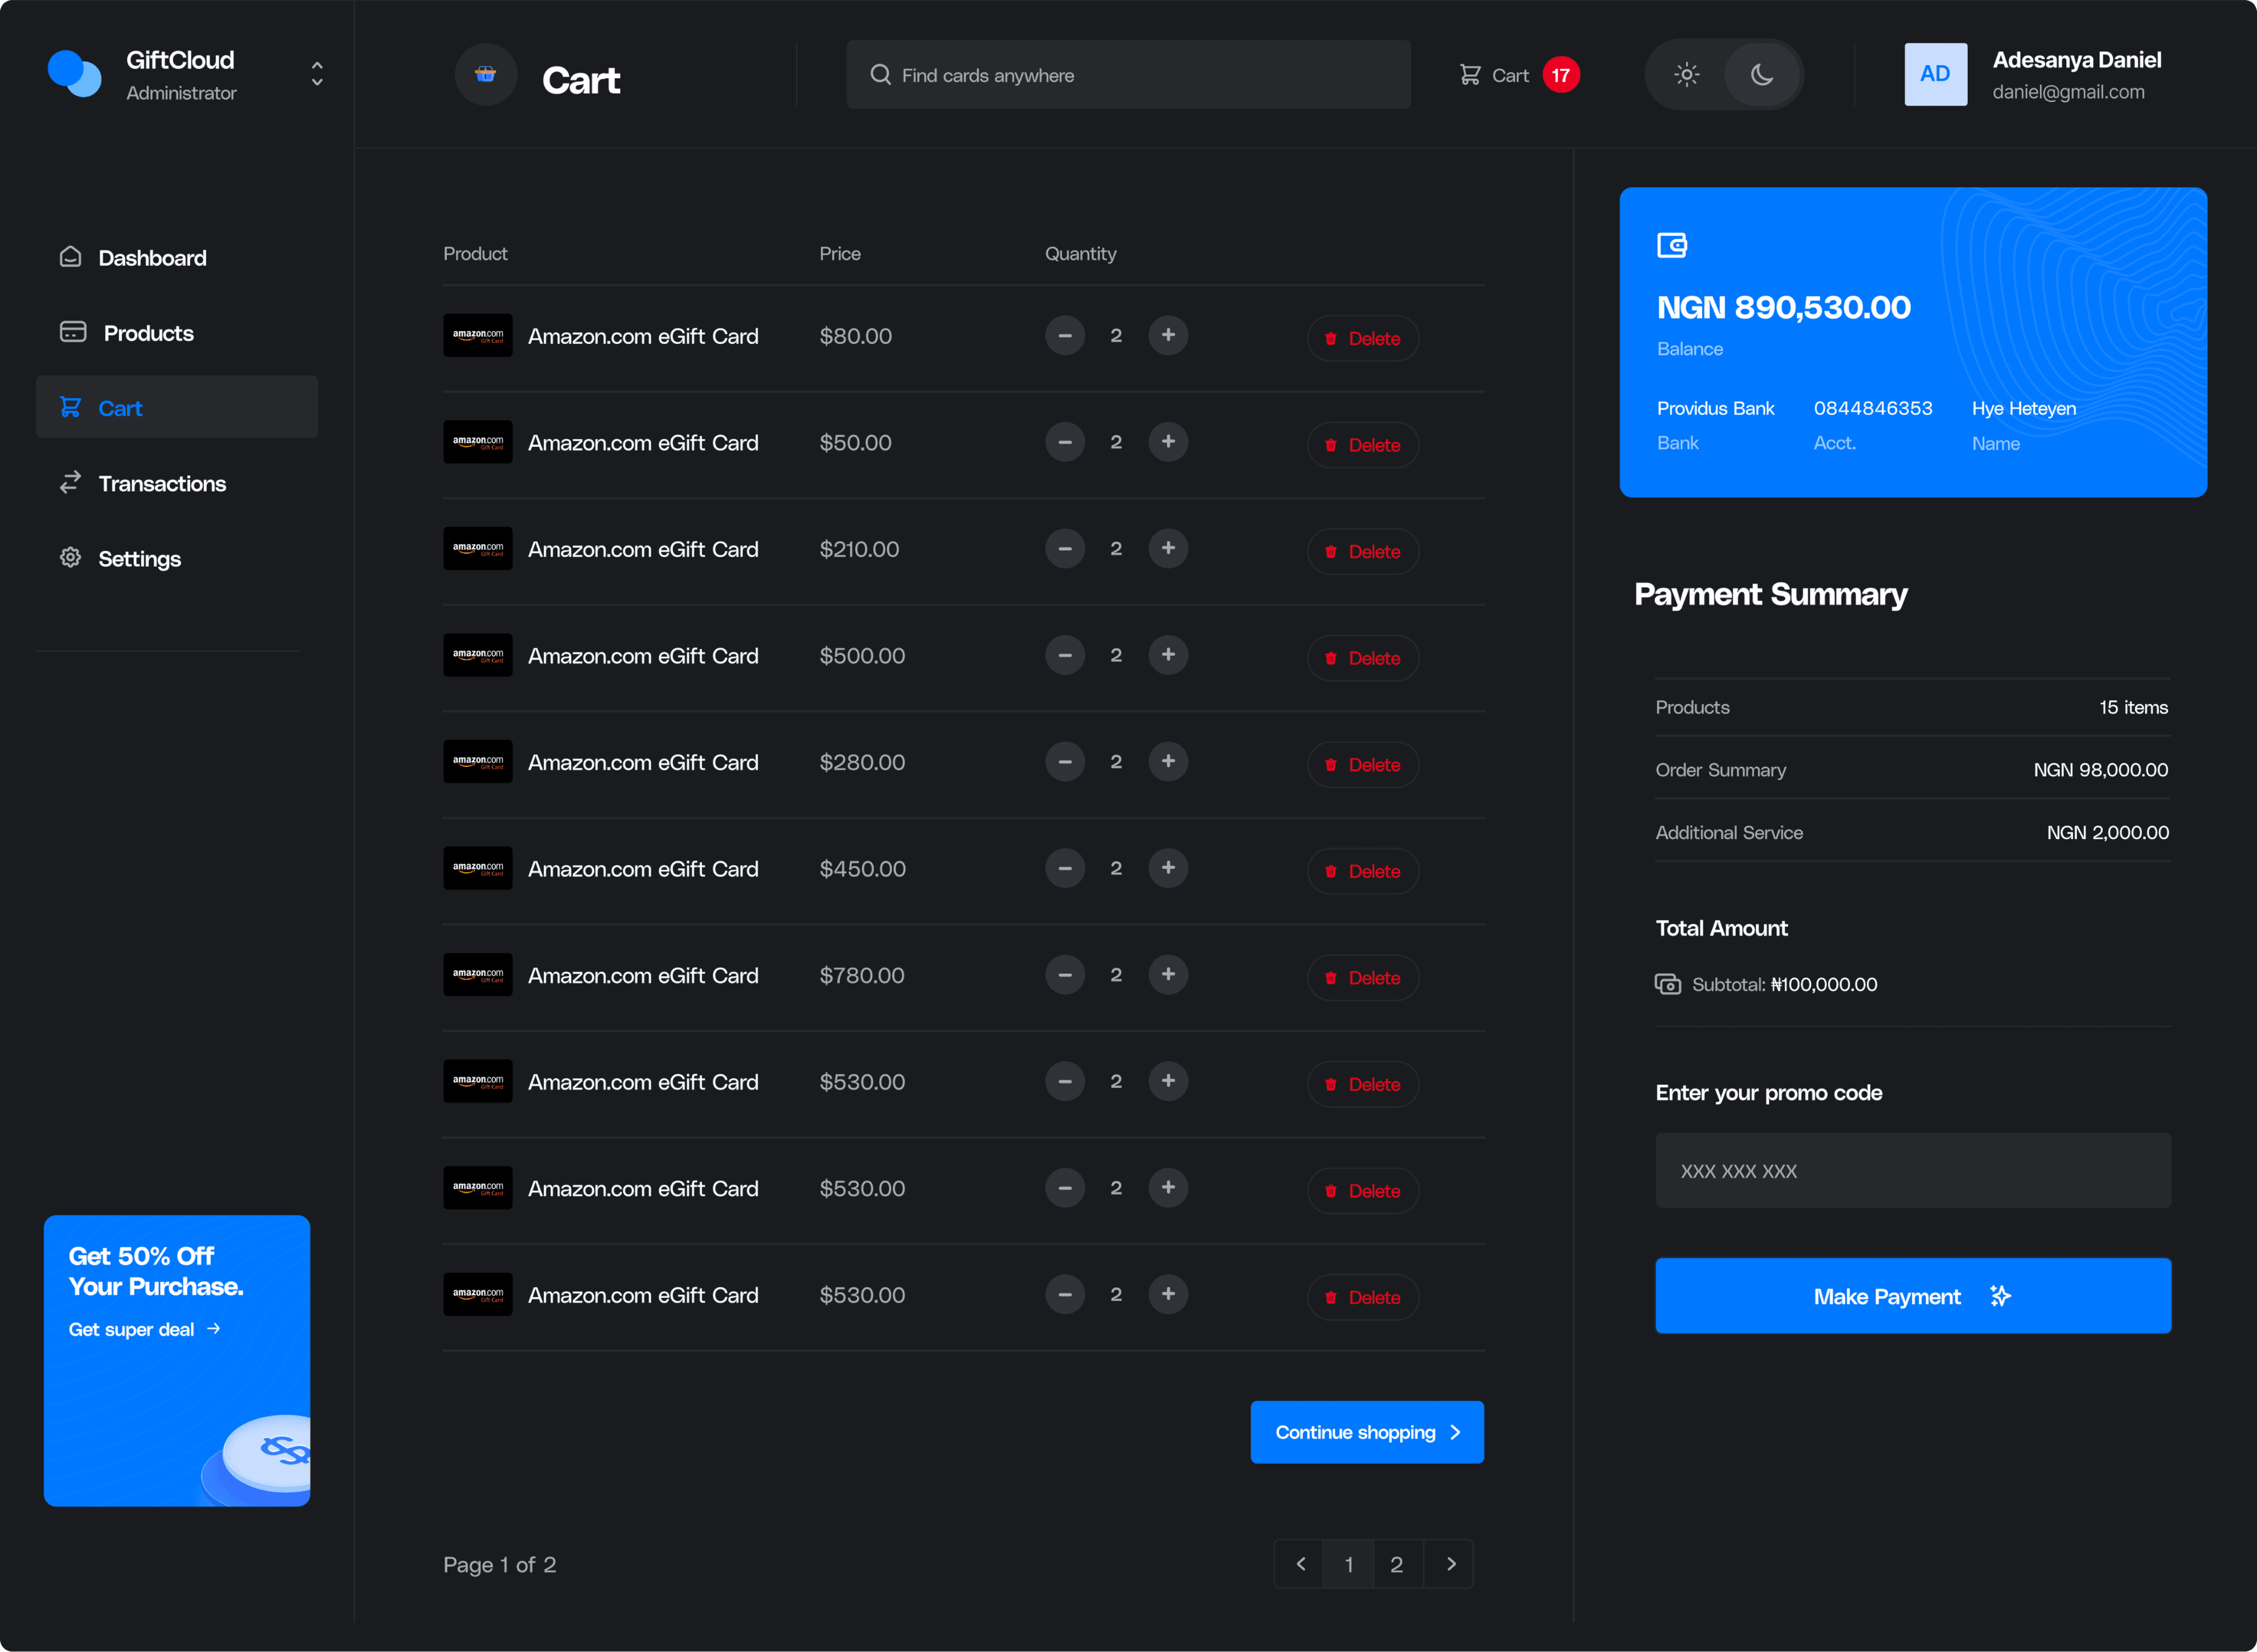2257x1652 pixels.
Task: Delete the $50.00 Amazon eGift Card
Action: coord(1363,445)
